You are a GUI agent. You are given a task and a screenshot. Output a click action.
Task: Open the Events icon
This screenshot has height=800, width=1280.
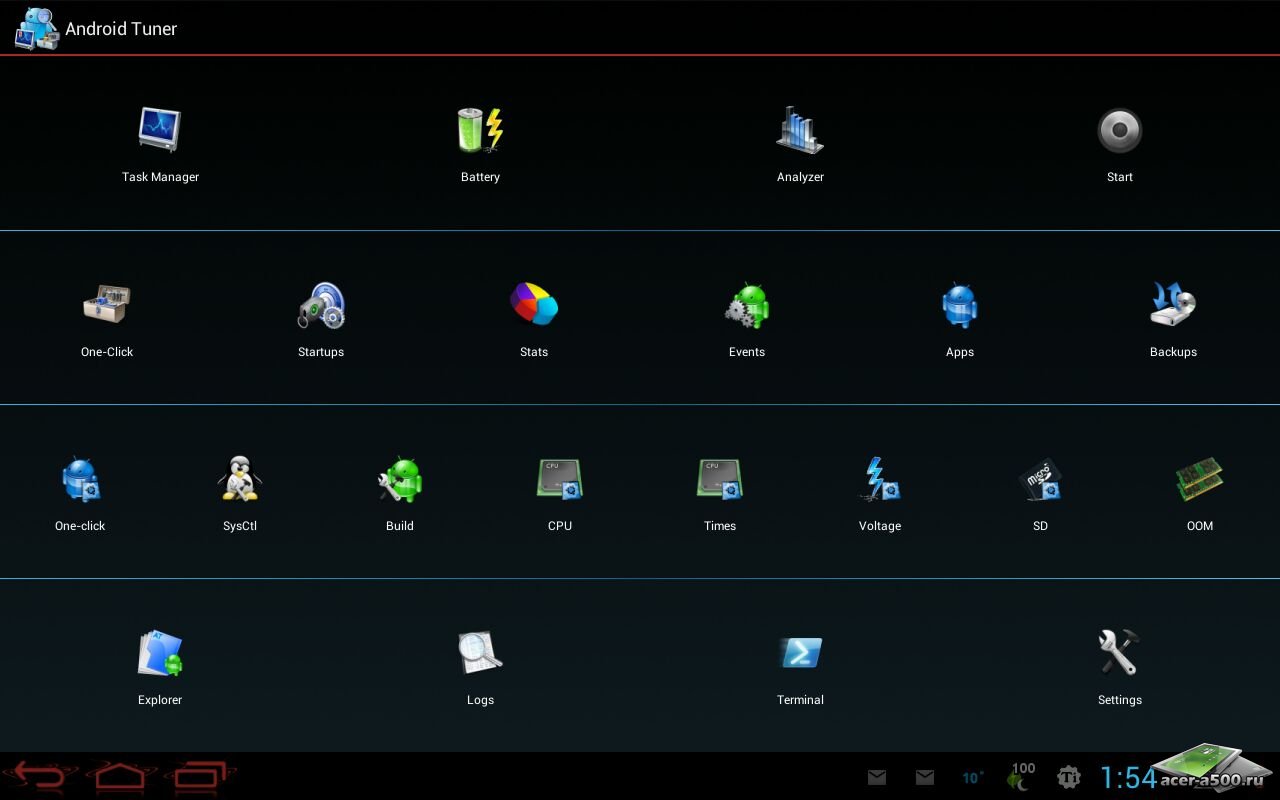click(747, 305)
